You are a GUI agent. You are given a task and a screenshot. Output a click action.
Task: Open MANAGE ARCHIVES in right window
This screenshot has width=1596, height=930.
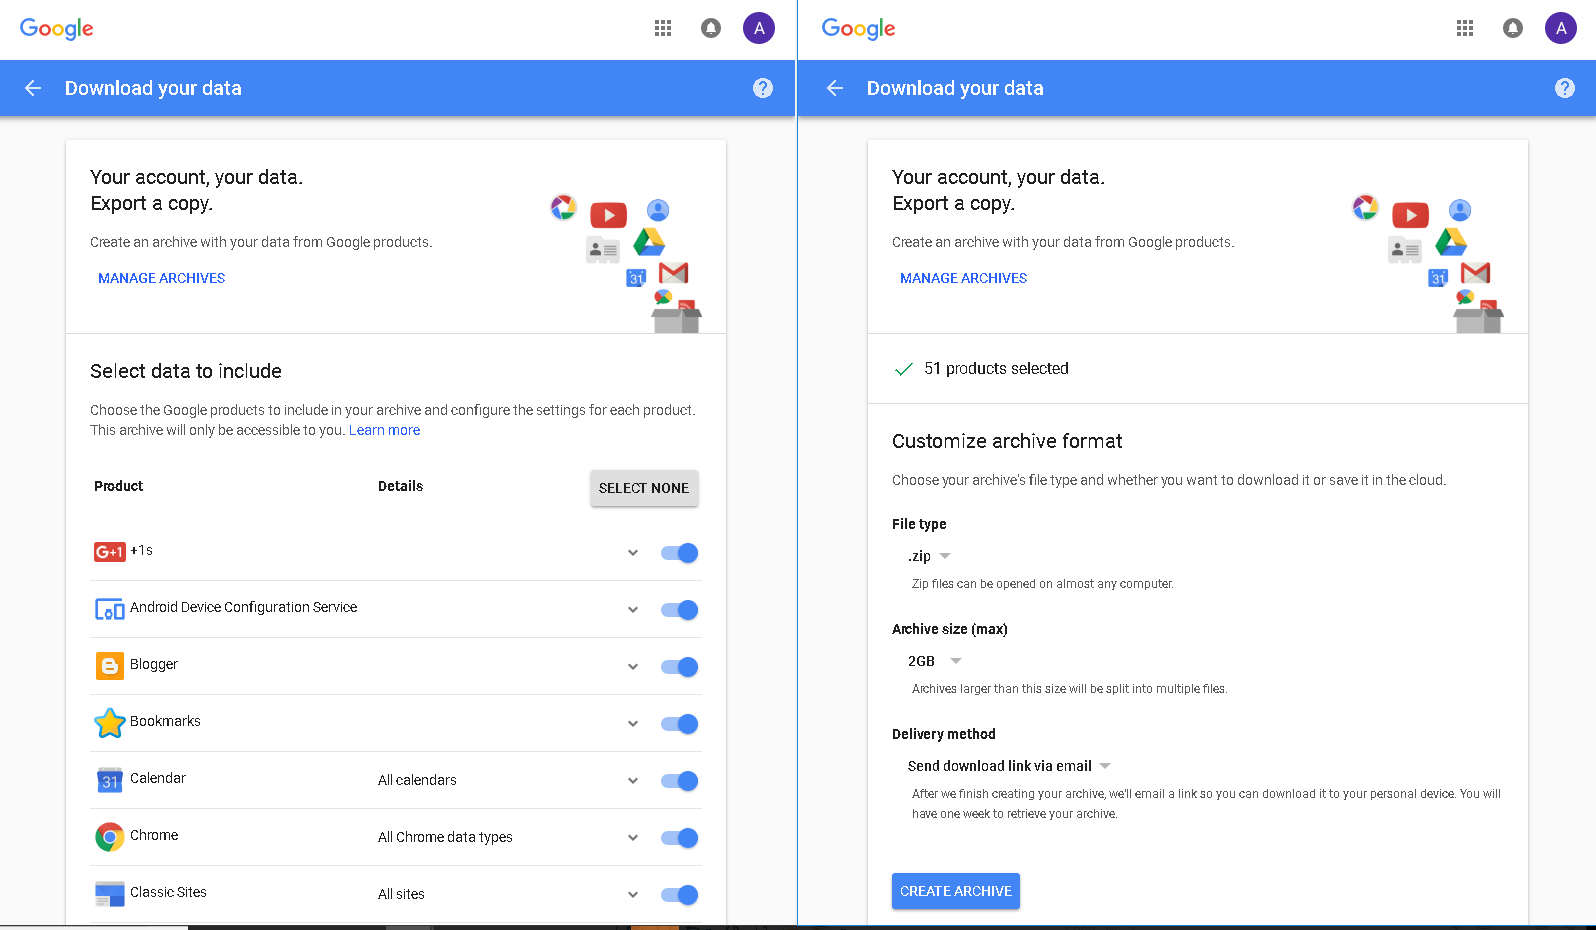click(x=964, y=278)
